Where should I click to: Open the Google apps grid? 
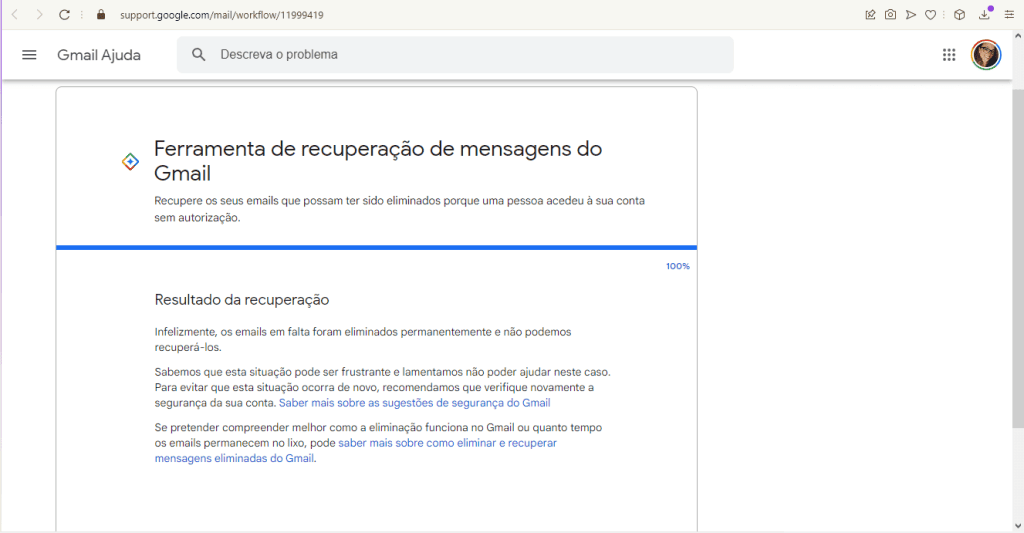click(949, 55)
